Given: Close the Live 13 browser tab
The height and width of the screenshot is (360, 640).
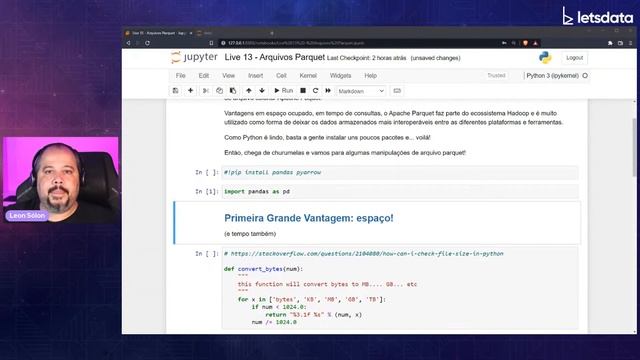Looking at the screenshot, I should click(x=191, y=33).
